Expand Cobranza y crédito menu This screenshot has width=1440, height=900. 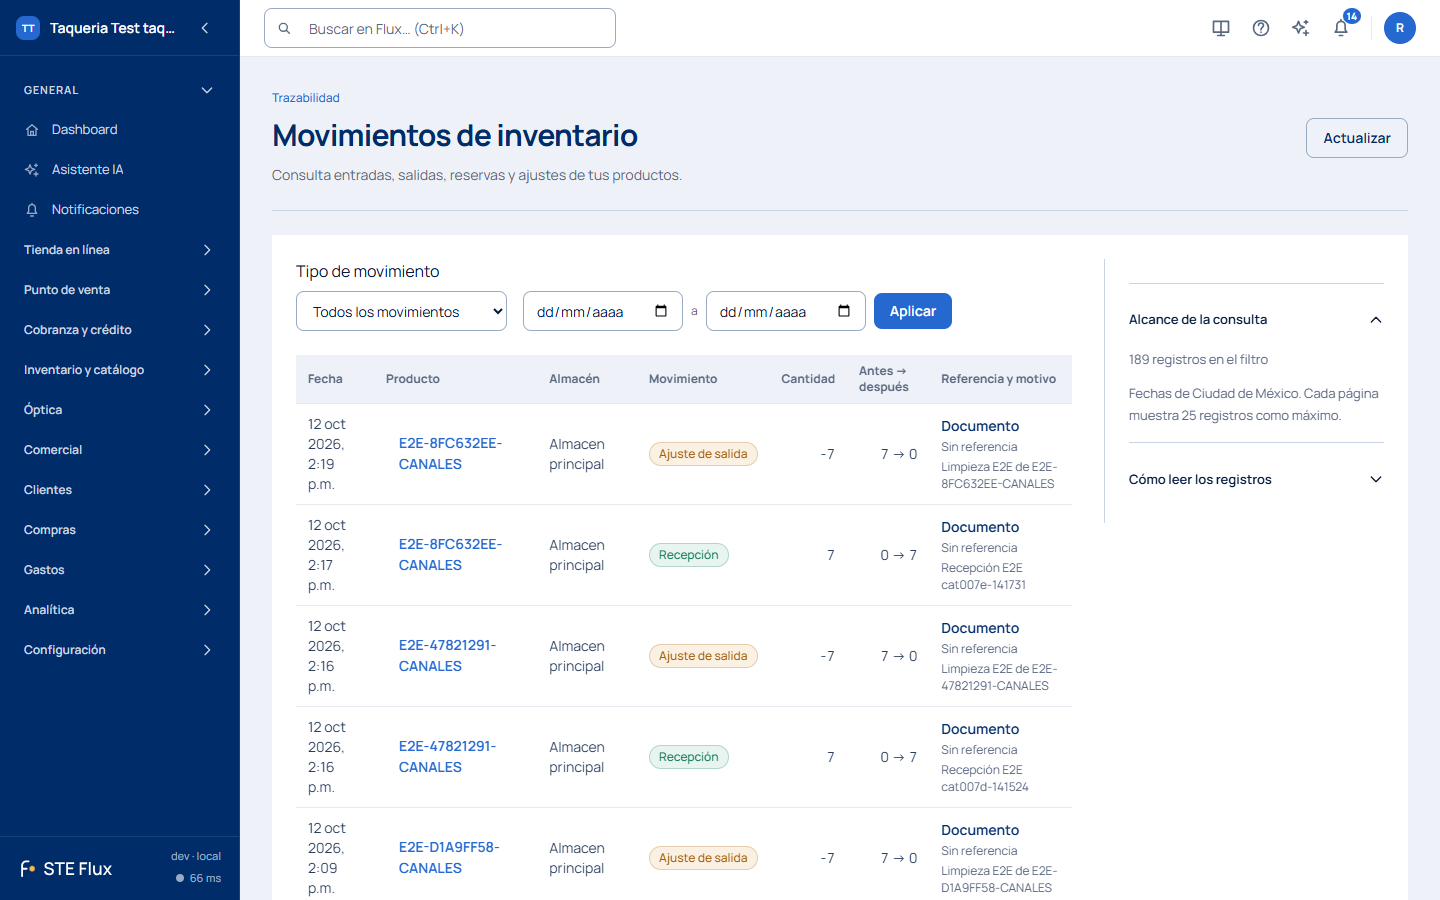click(120, 330)
